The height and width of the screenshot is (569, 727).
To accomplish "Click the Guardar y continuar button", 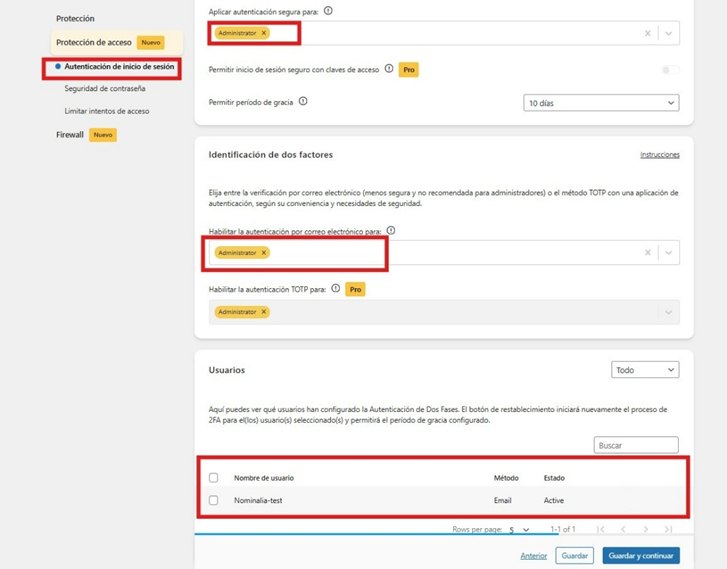I will 641,556.
